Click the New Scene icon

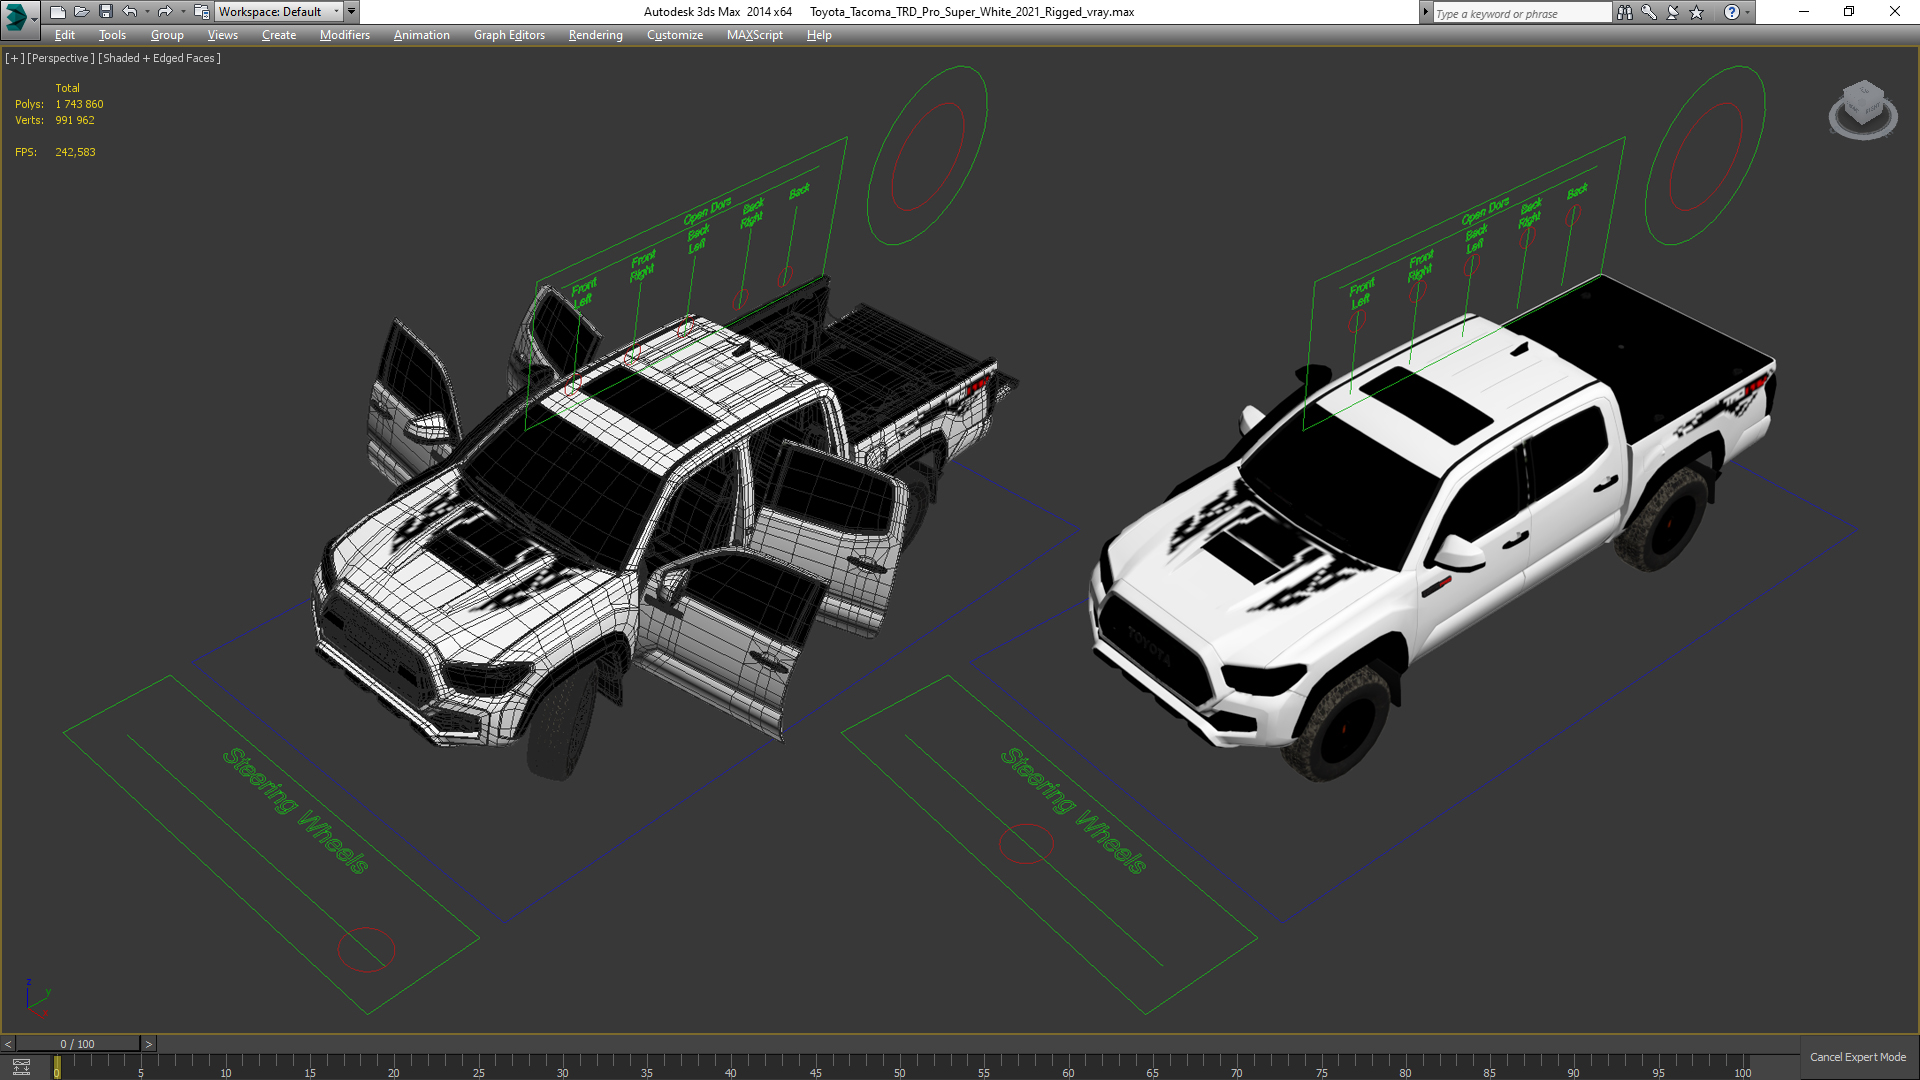click(57, 12)
